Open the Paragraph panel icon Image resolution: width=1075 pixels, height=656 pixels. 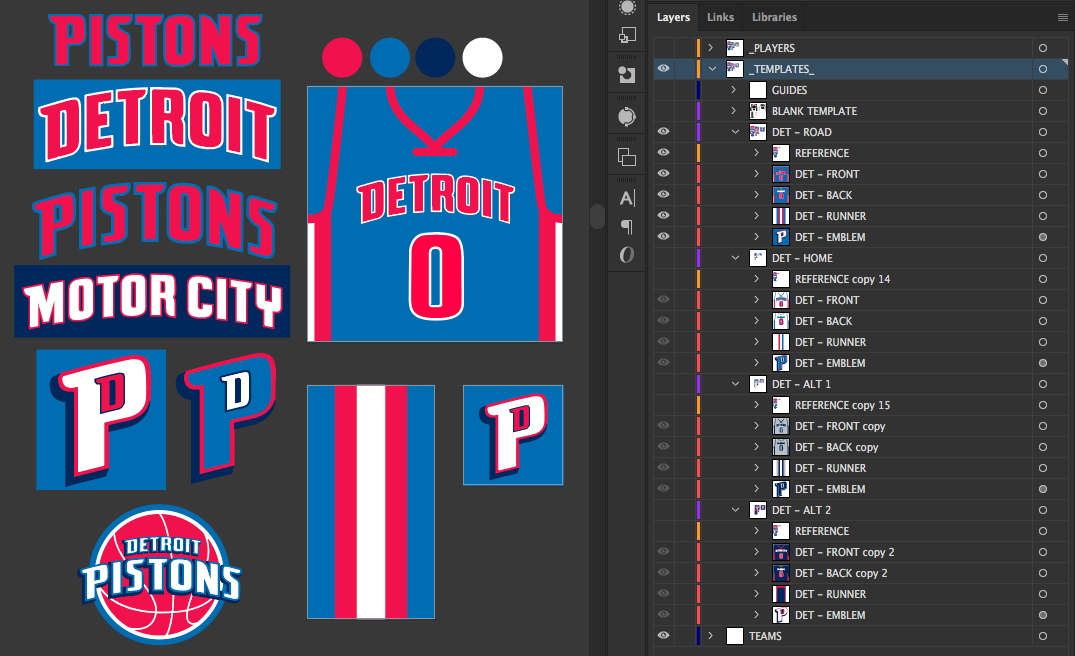coord(626,228)
